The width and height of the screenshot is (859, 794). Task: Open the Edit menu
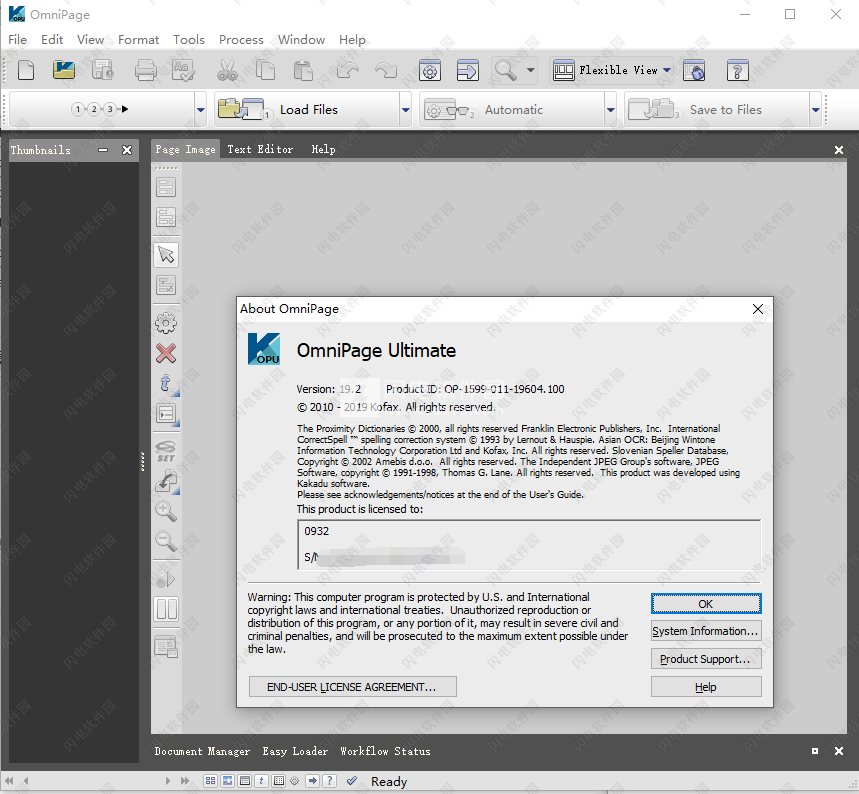52,39
